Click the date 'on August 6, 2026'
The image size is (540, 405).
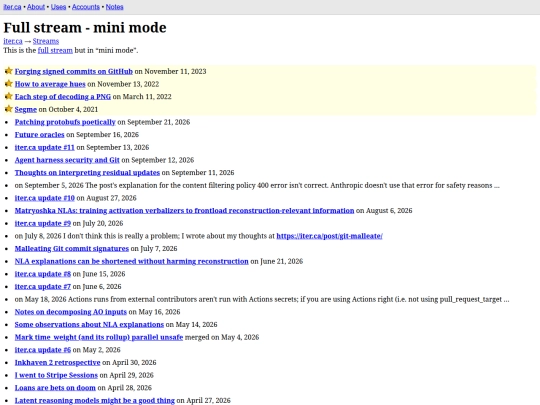tap(384, 211)
